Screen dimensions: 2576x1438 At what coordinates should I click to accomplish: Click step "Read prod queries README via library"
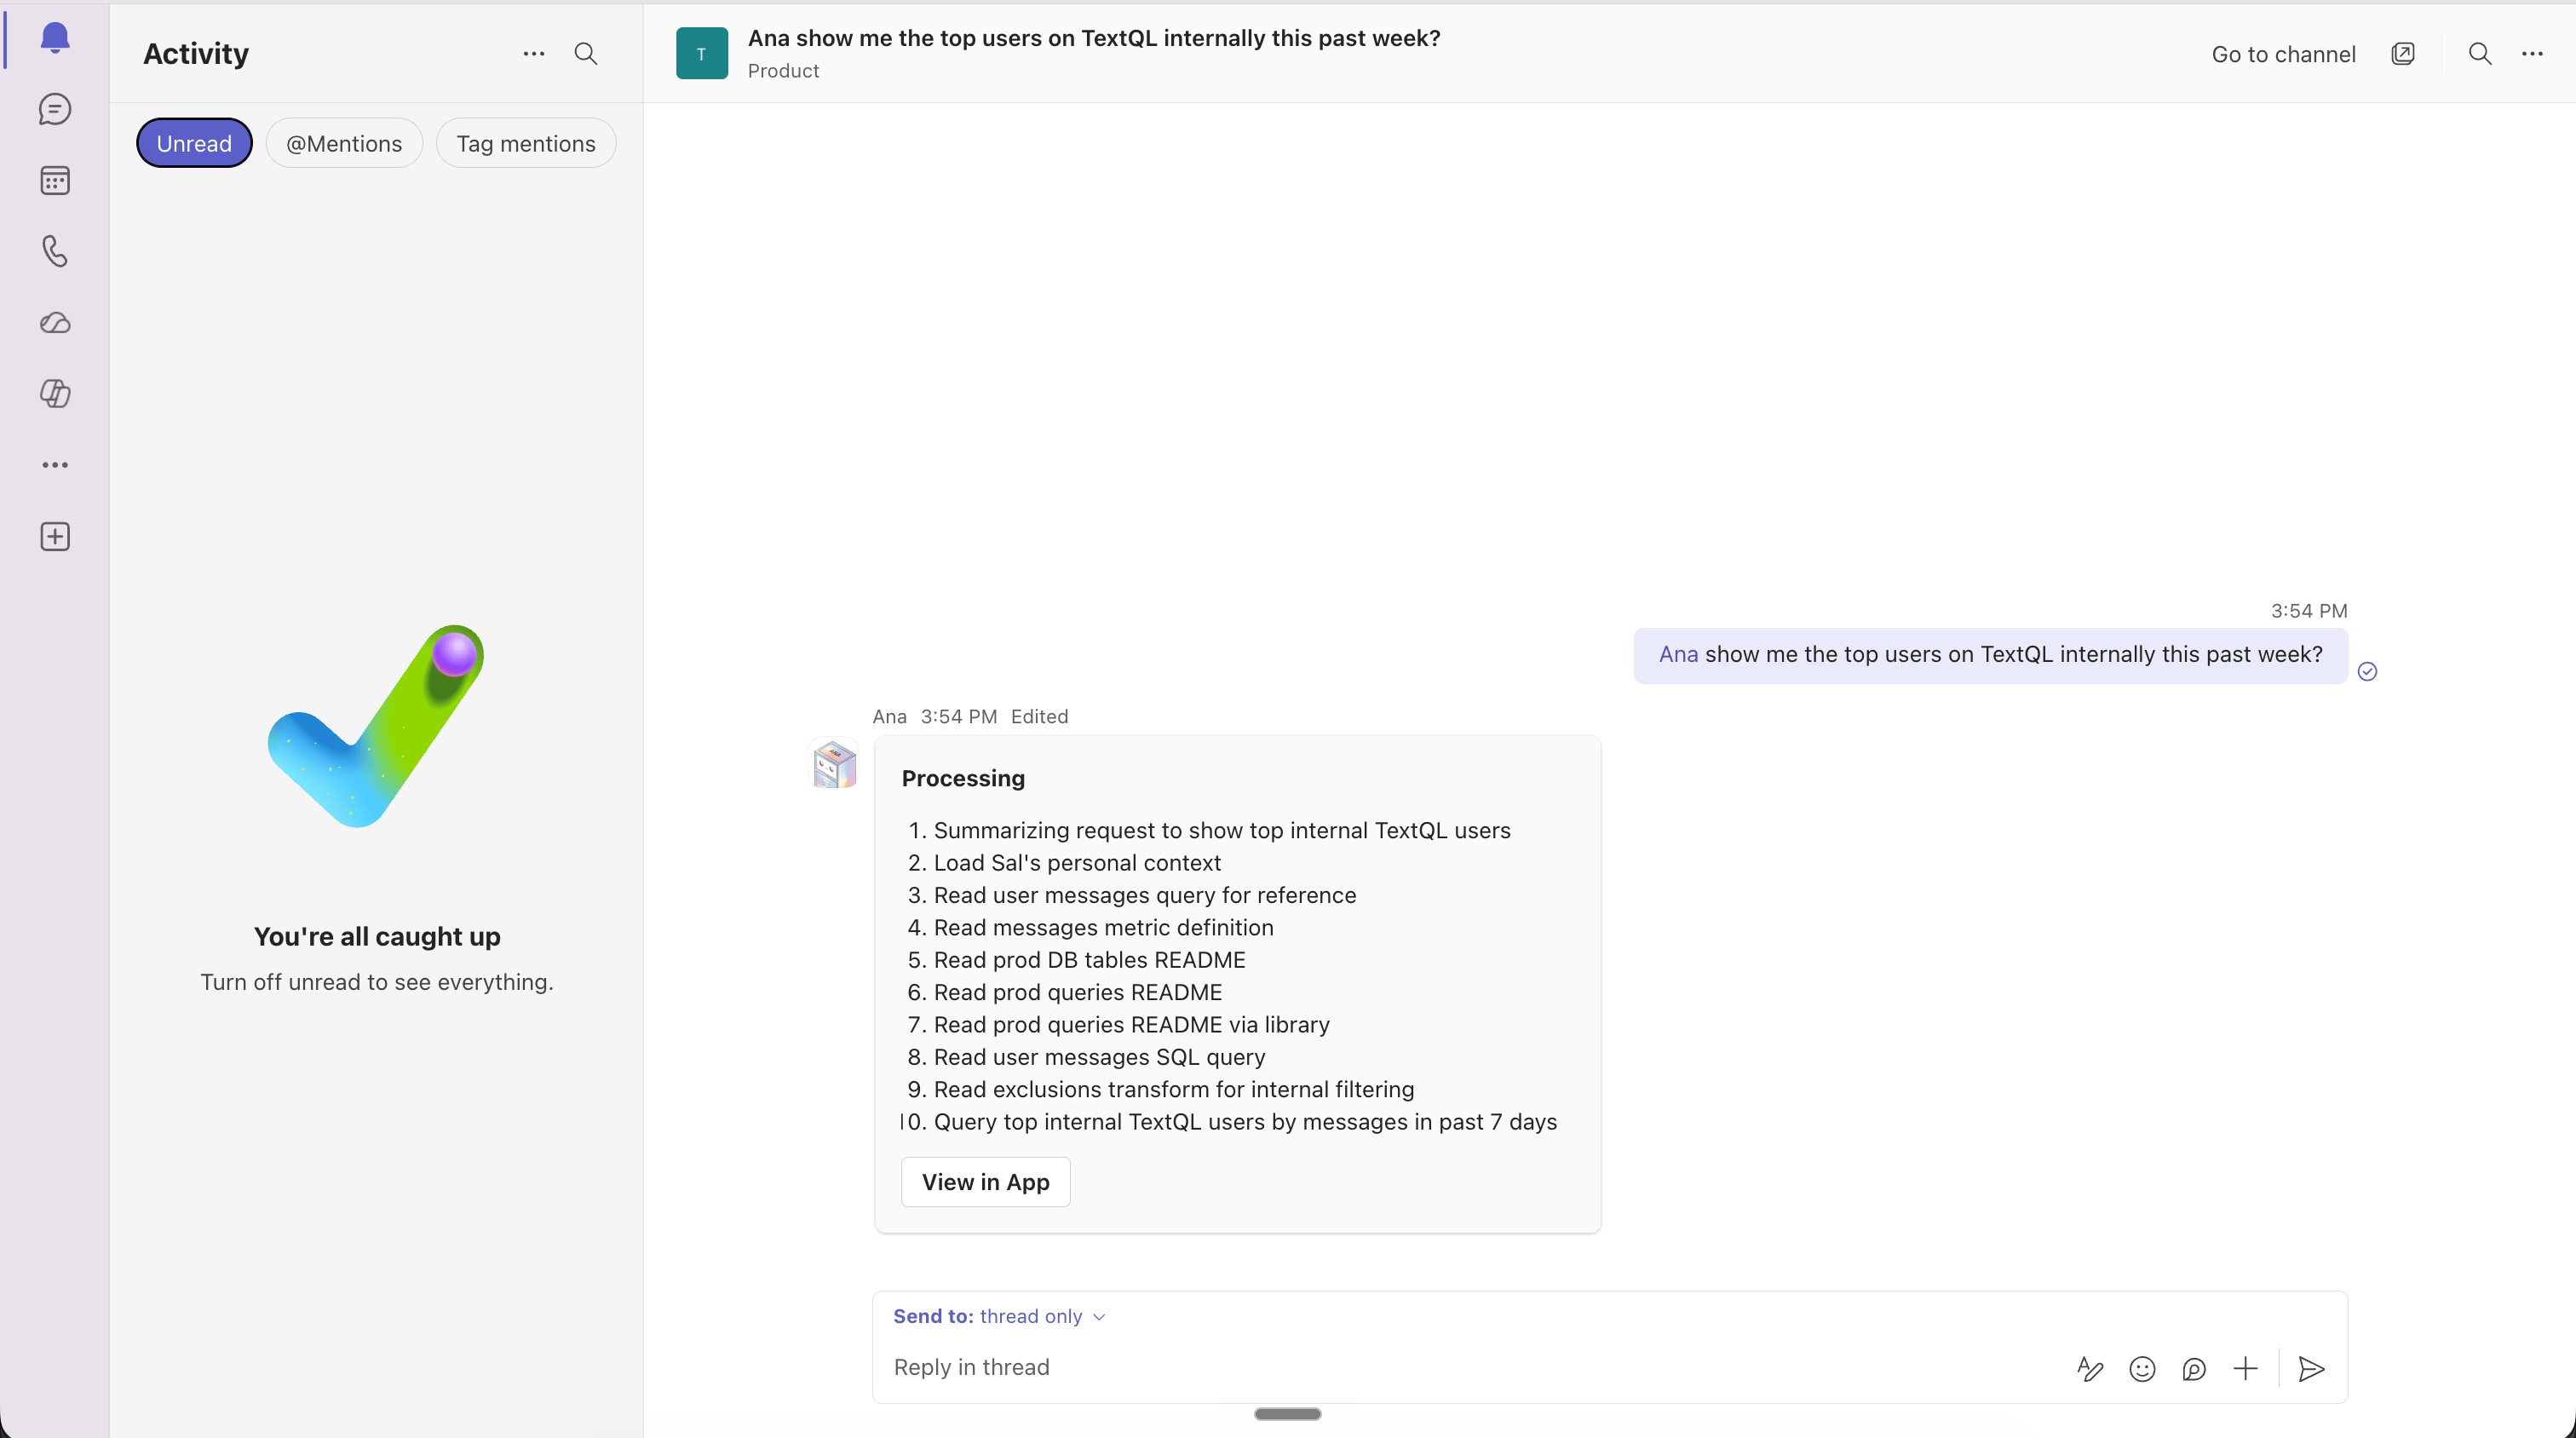click(1131, 1025)
